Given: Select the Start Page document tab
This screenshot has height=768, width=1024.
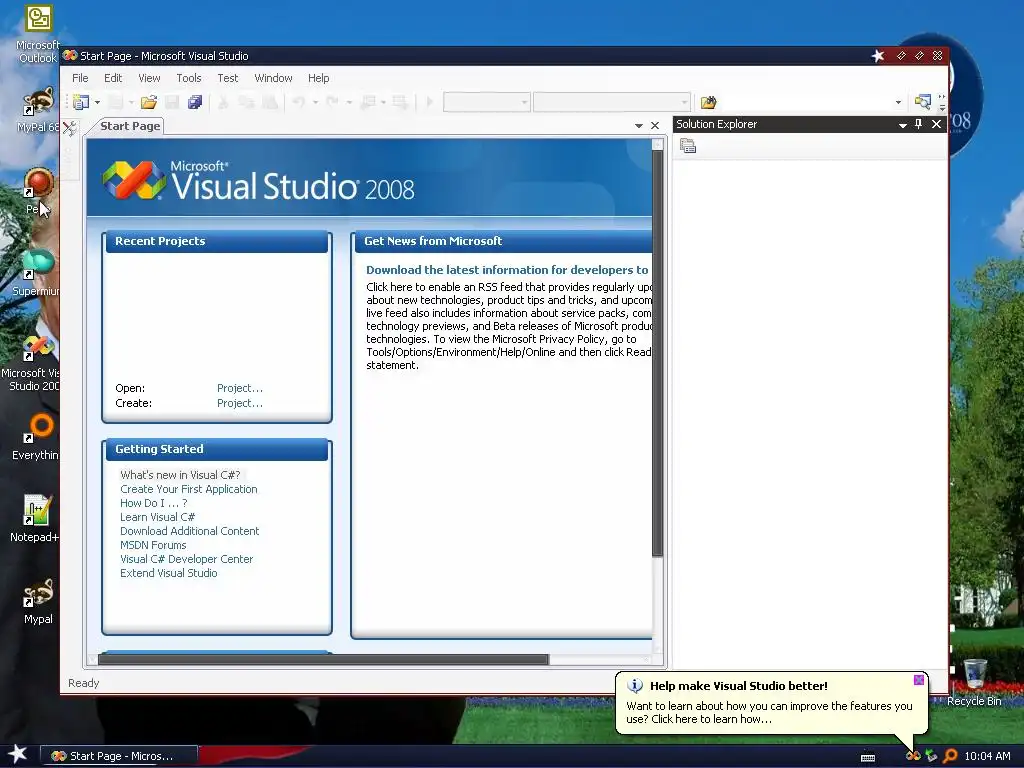Looking at the screenshot, I should click(130, 126).
